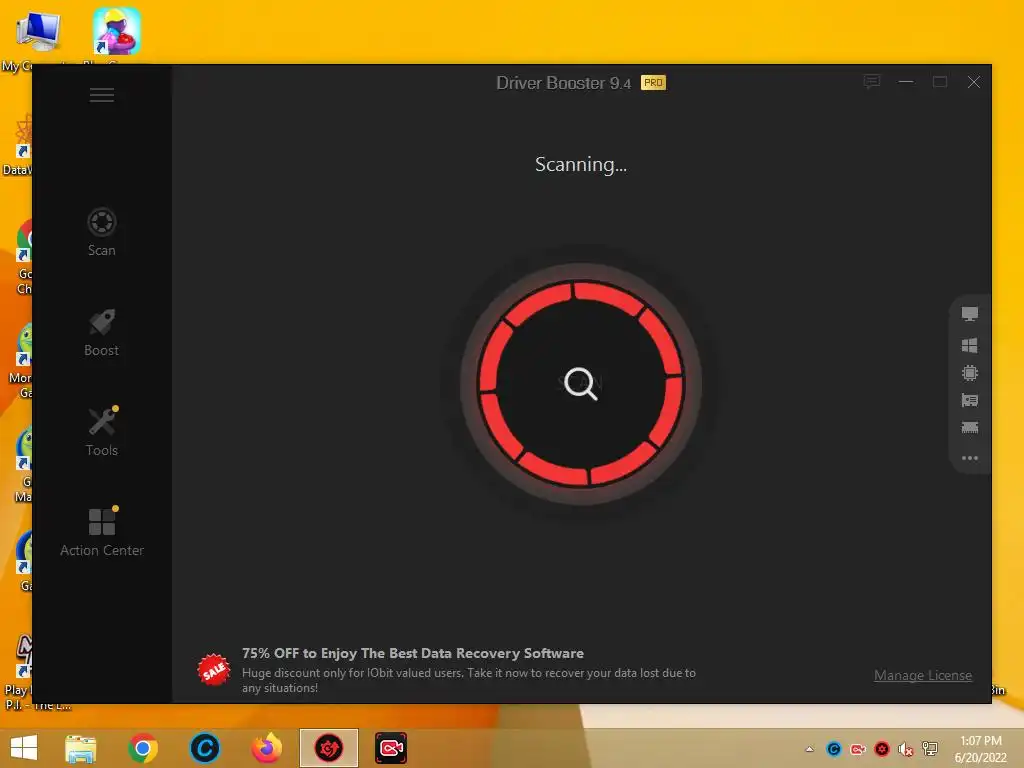Open File Explorer from the taskbar

[81, 748]
